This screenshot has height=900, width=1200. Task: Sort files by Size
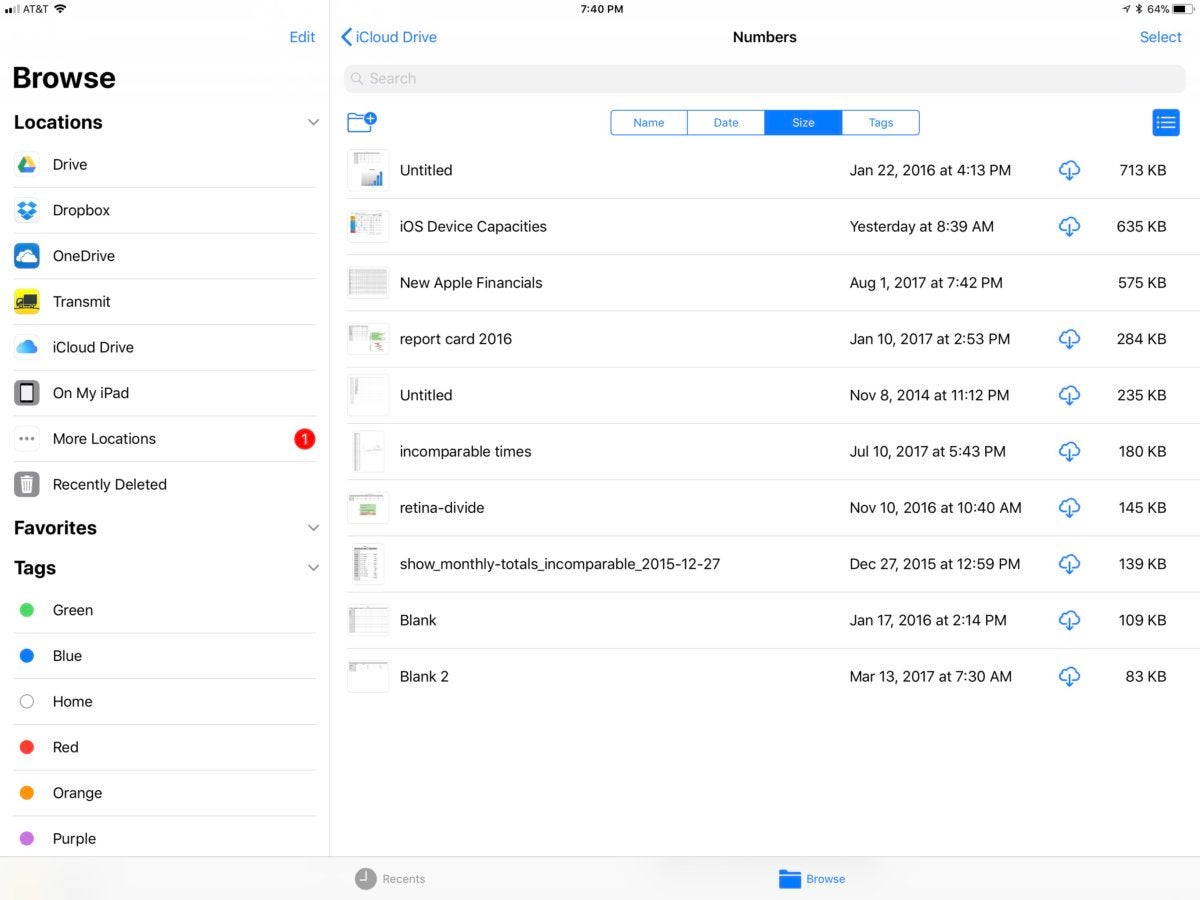804,123
